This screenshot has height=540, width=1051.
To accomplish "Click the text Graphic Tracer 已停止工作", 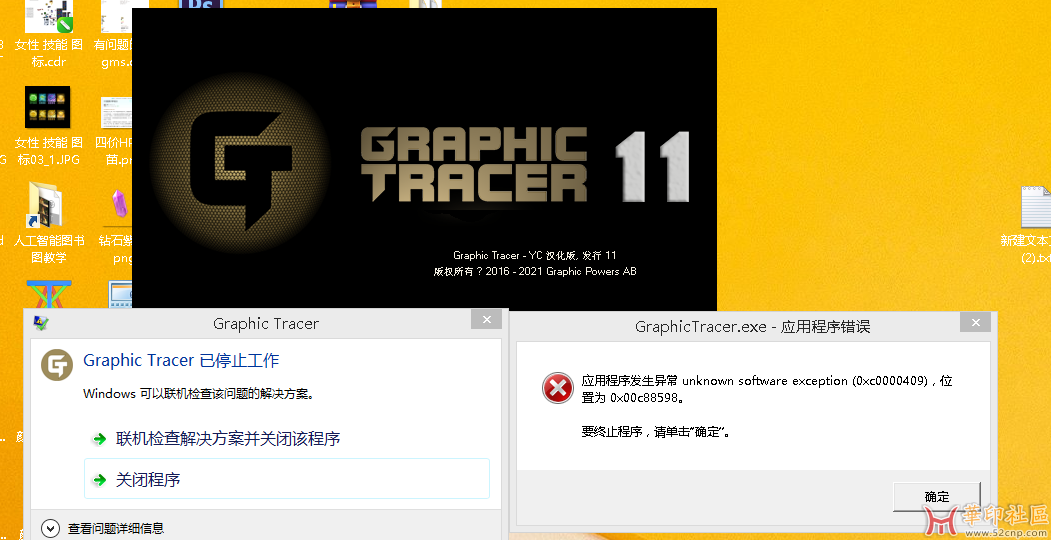I will tap(181, 360).
